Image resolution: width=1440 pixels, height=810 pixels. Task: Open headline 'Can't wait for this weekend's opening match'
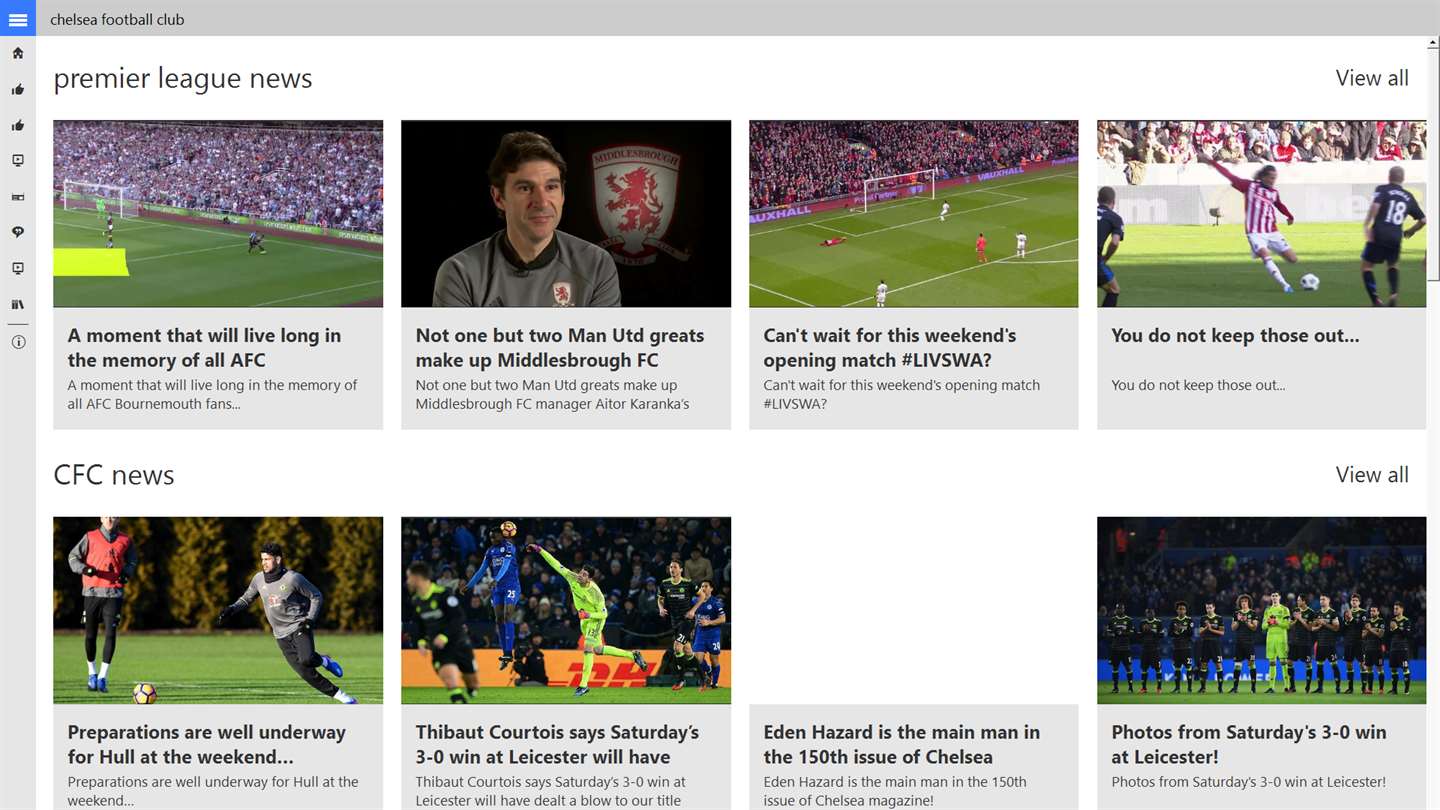click(890, 348)
